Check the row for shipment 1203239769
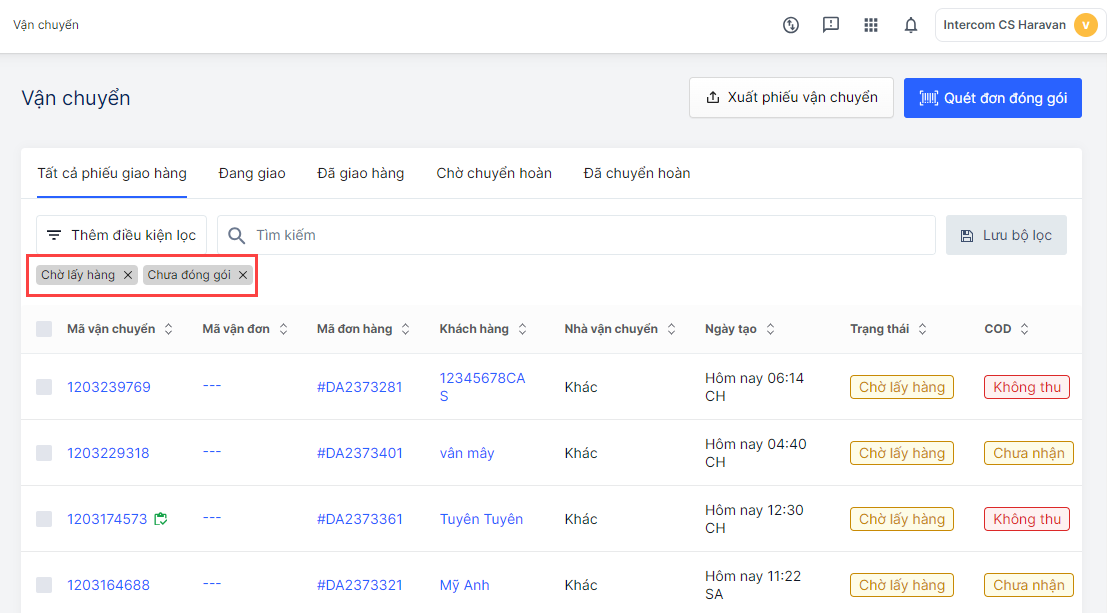This screenshot has height=613, width=1107. [44, 387]
